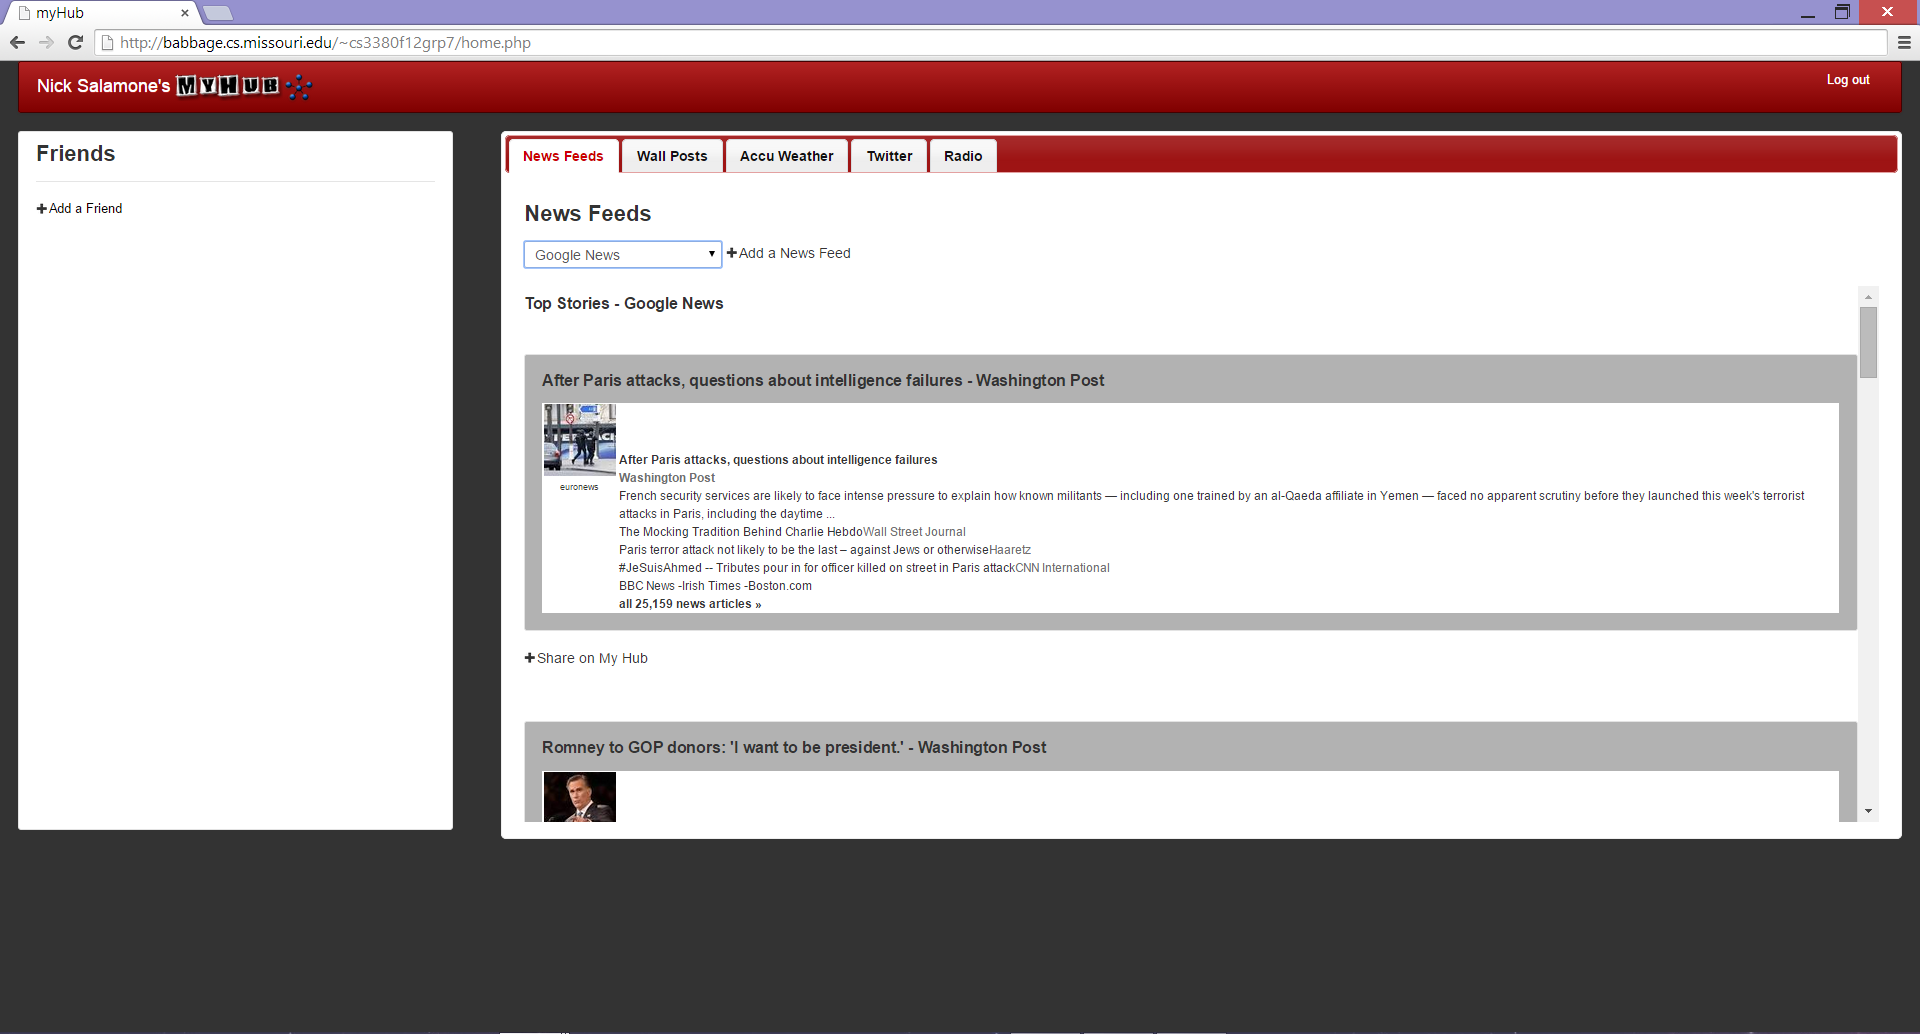Screen dimensions: 1920x1034
Task: Click the Romney photo thumbnail
Action: click(x=579, y=797)
